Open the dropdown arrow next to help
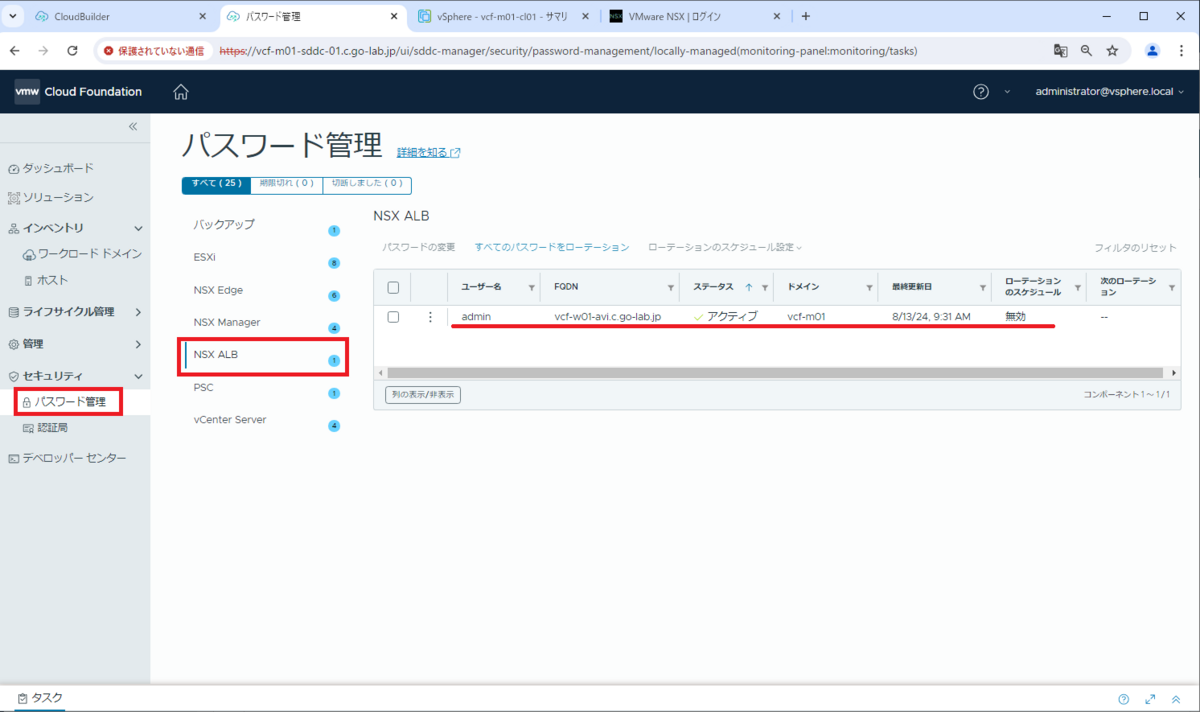The width and height of the screenshot is (1200, 712). coord(1007,92)
